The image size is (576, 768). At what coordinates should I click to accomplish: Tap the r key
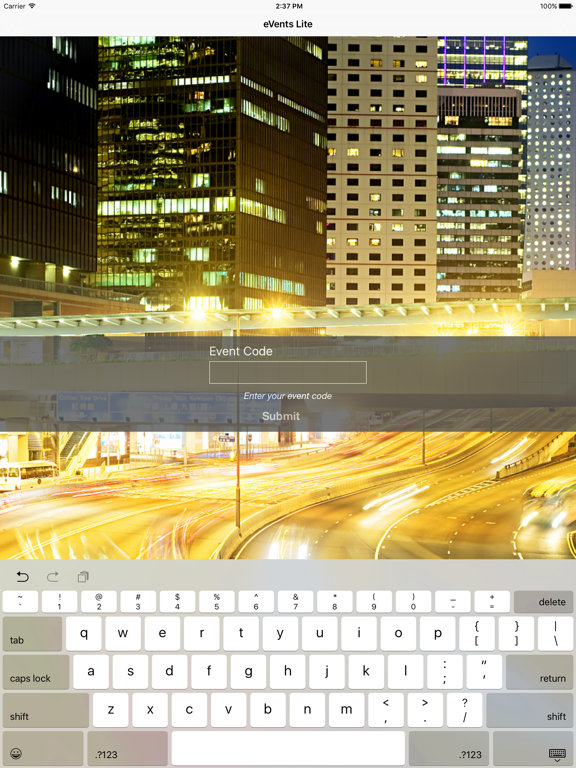coord(202,633)
